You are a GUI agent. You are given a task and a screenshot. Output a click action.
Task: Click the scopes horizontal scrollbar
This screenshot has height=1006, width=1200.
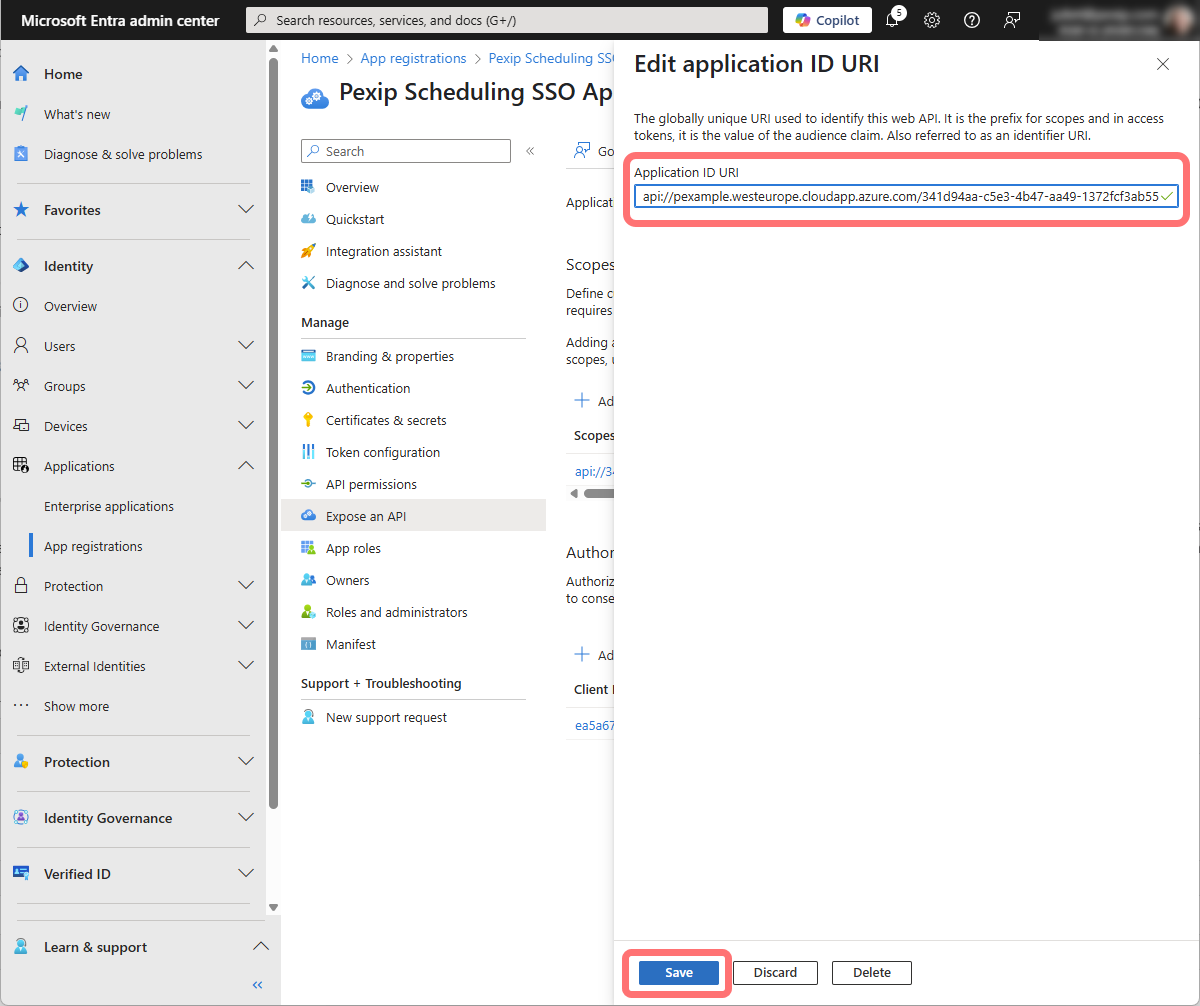pyautogui.click(x=598, y=493)
